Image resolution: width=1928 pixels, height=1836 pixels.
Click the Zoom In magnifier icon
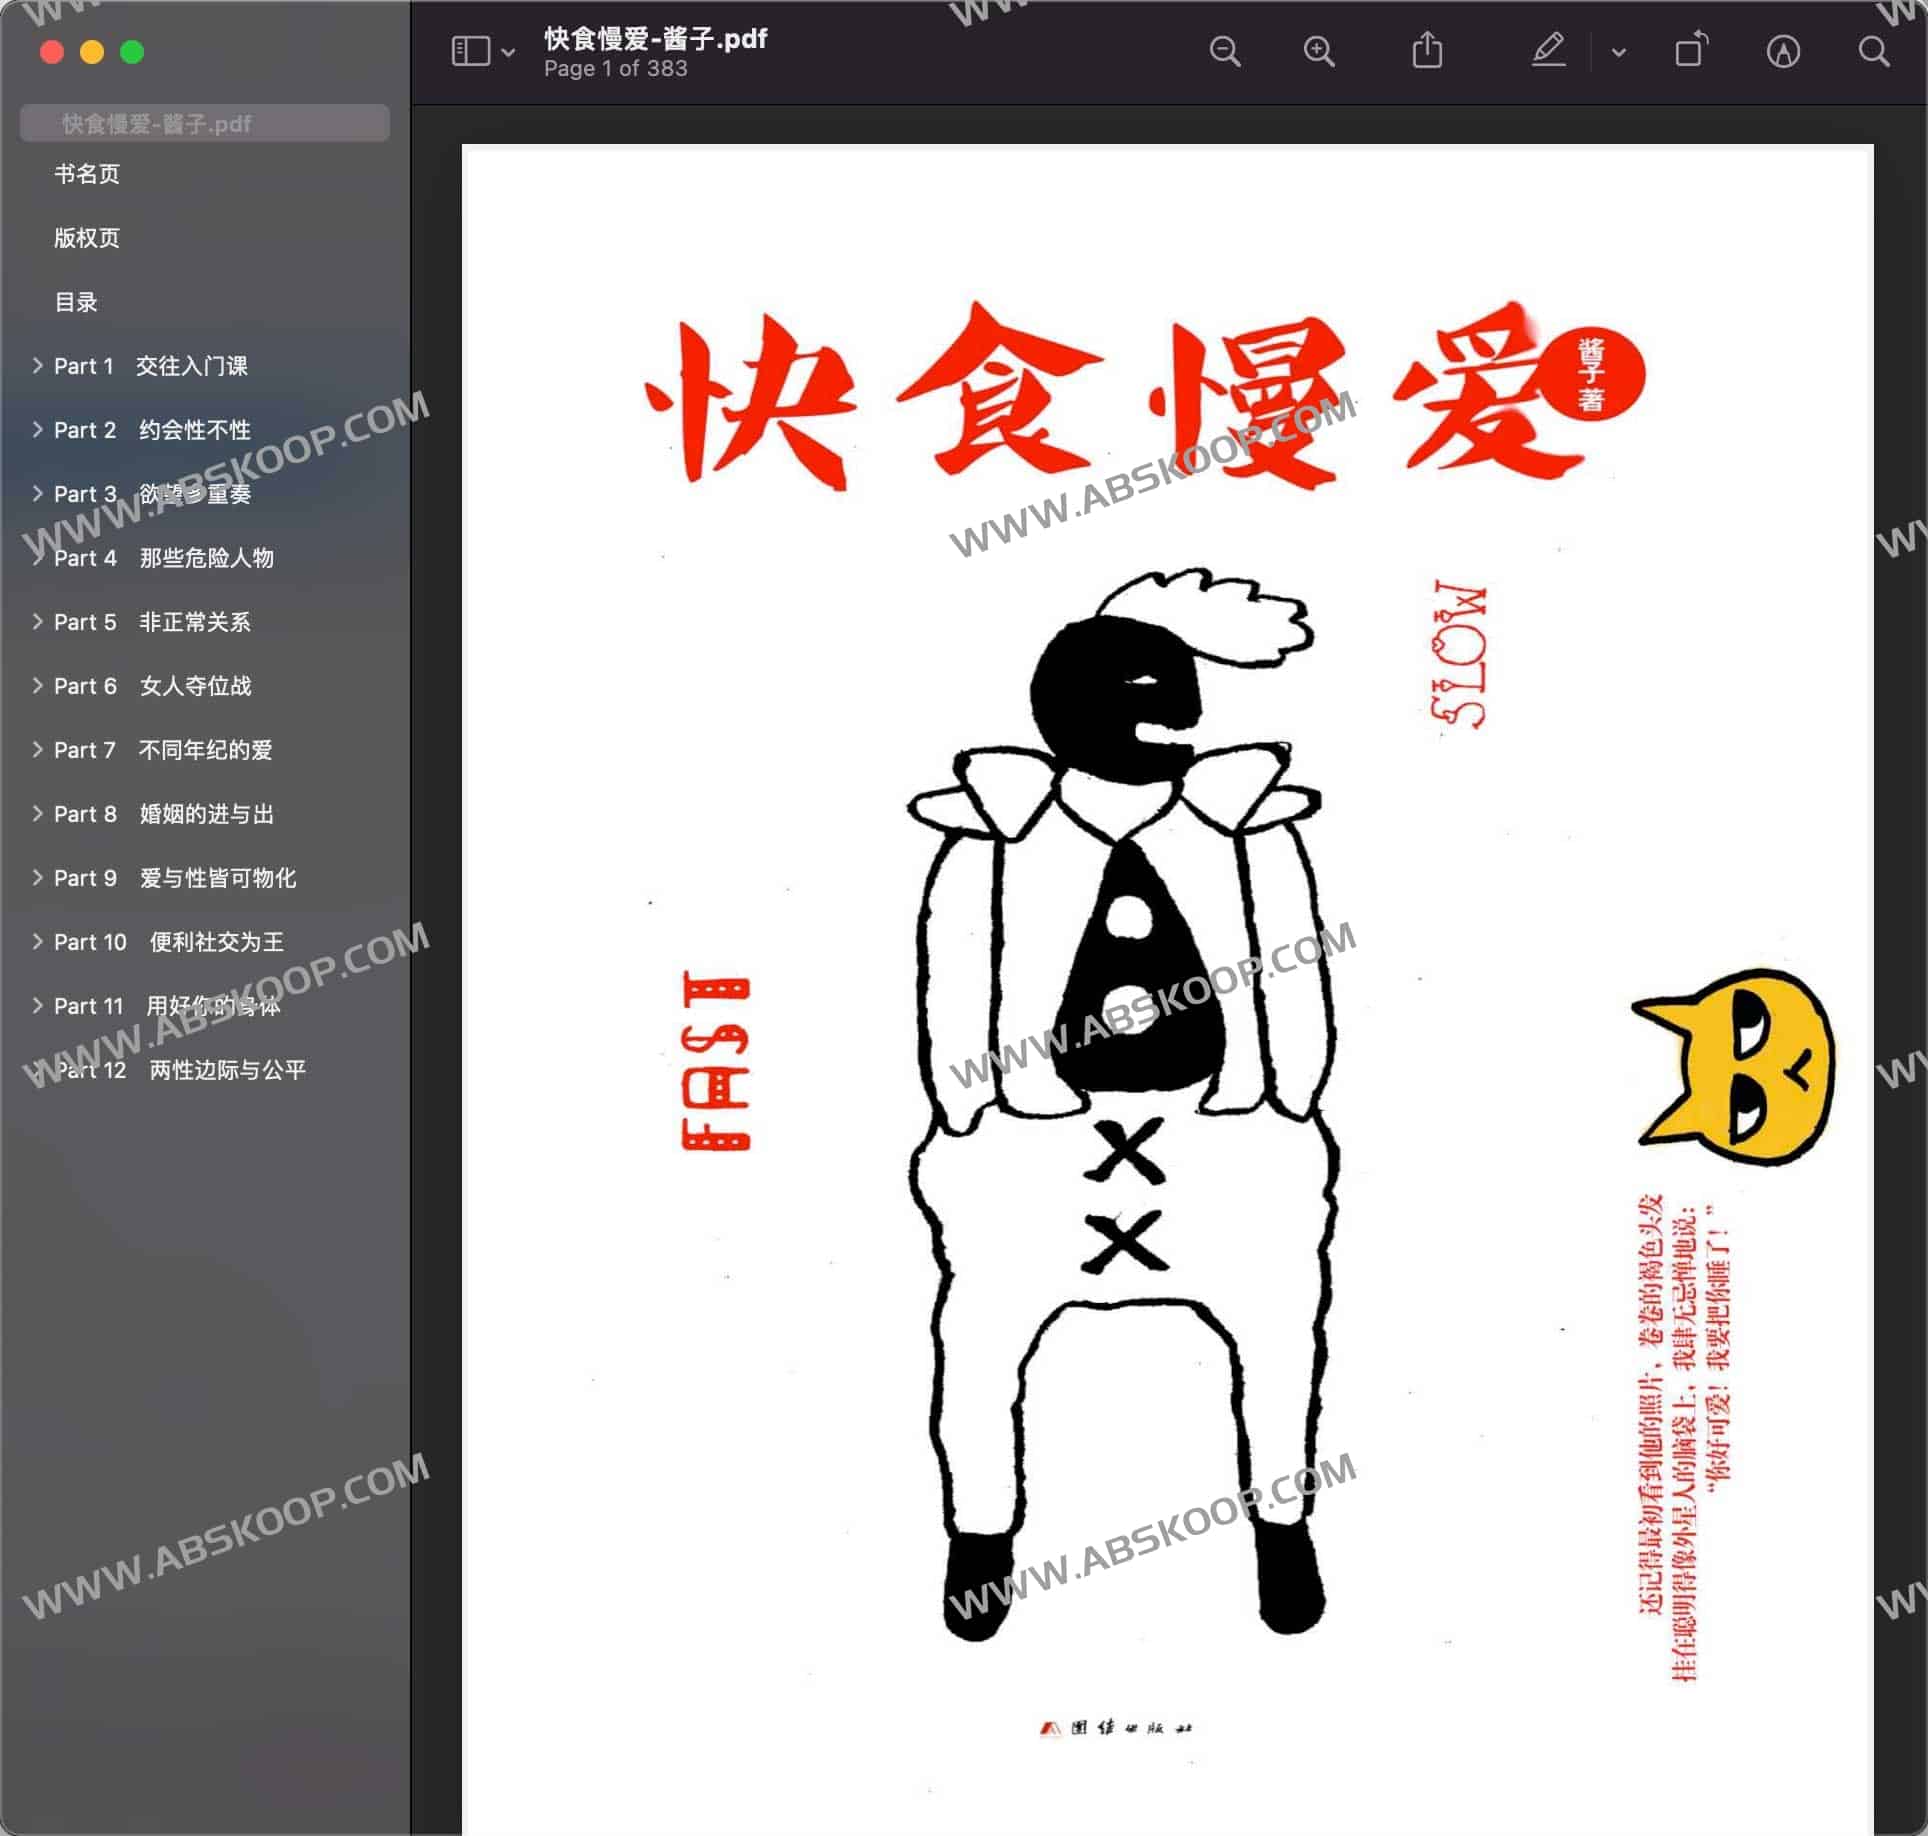point(1319,51)
